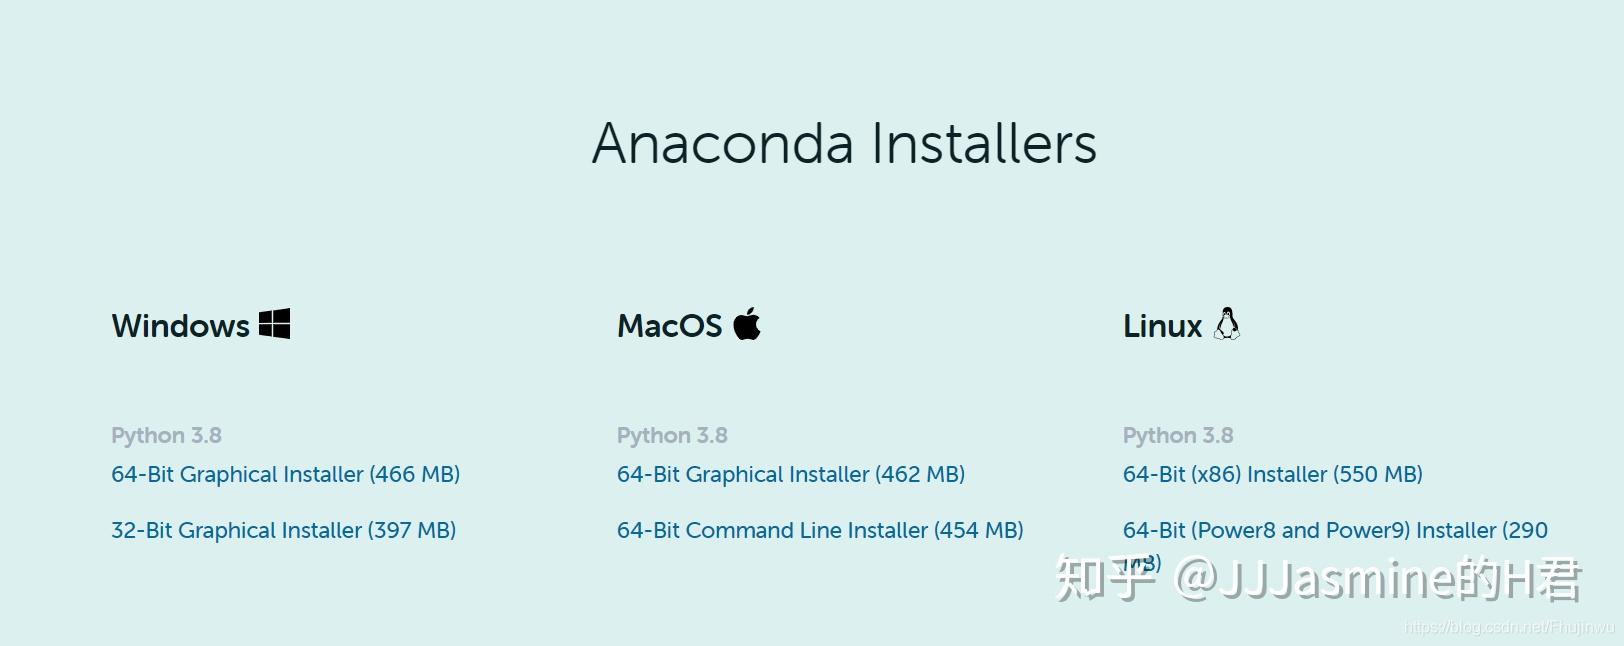Image resolution: width=1624 pixels, height=646 pixels.
Task: Select the Windows column heading
Action: coord(180,325)
